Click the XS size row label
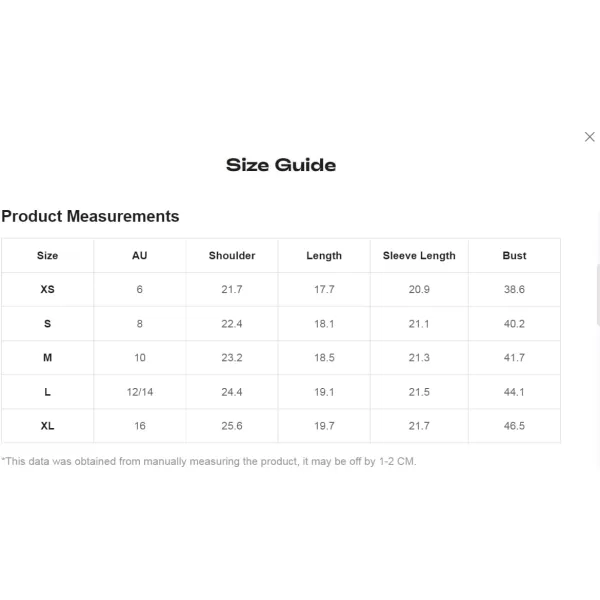600x600 pixels. click(x=47, y=289)
